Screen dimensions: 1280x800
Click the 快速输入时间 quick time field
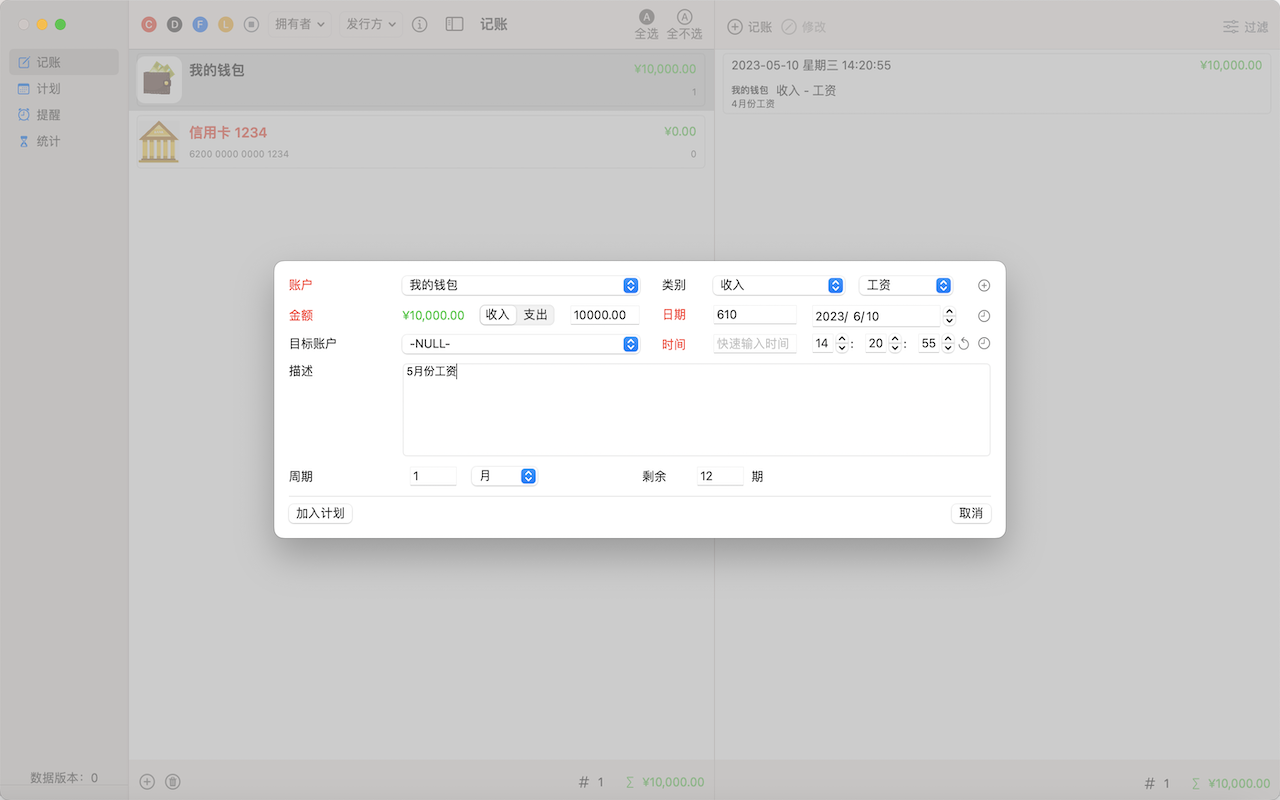point(755,344)
